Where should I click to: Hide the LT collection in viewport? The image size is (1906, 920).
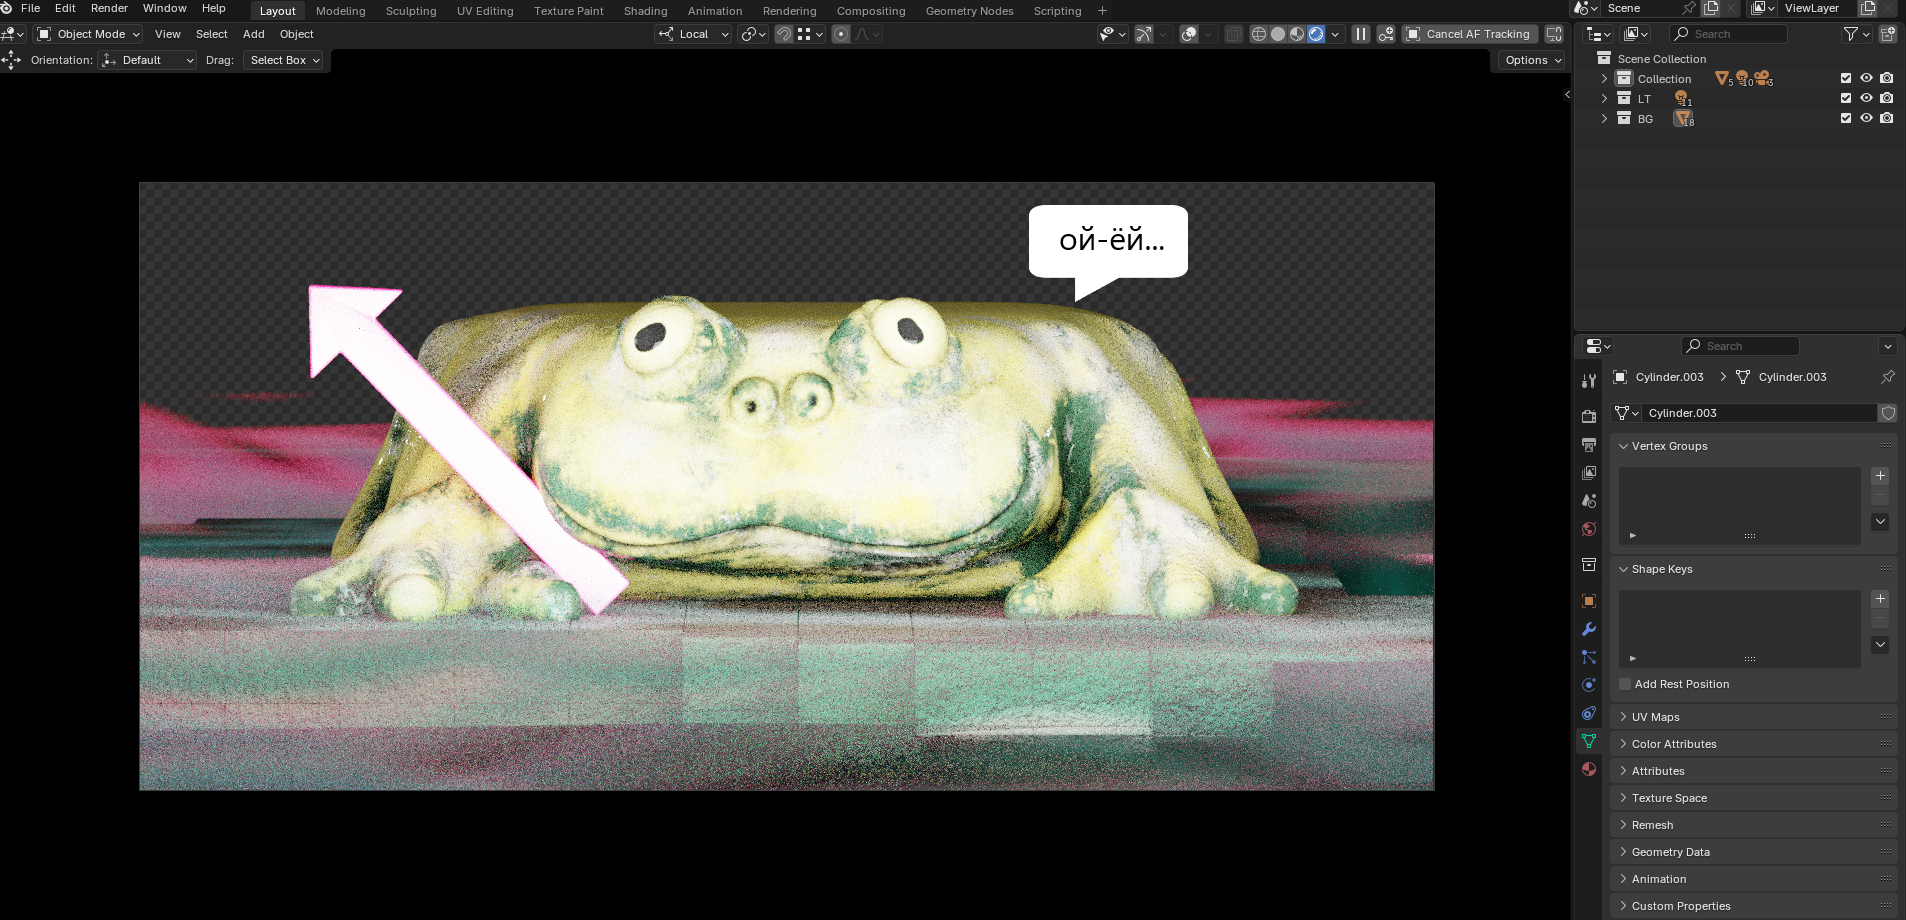tap(1866, 98)
